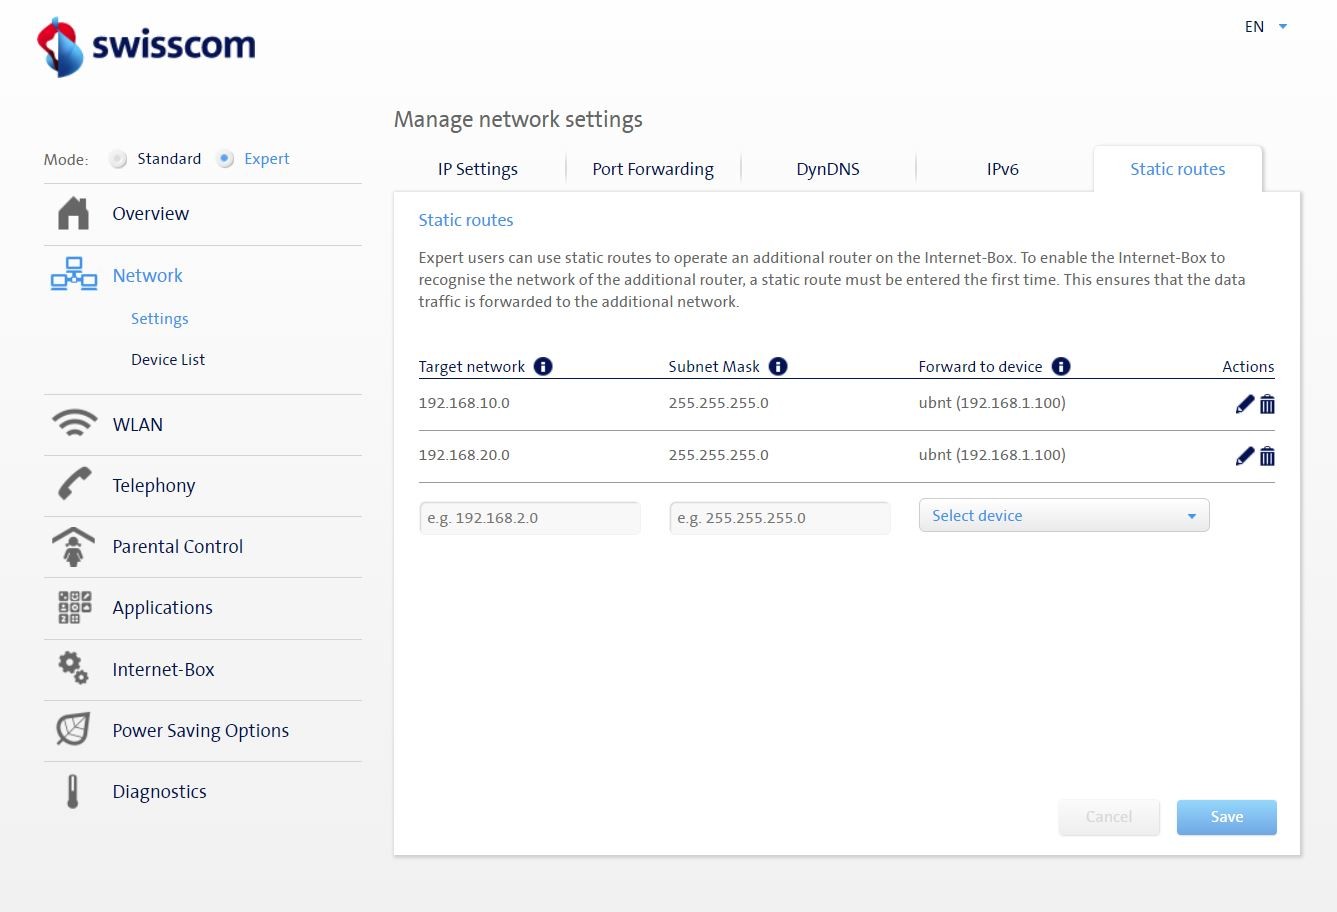1337x912 pixels.
Task: Select Expert mode radio button
Action: tap(226, 159)
